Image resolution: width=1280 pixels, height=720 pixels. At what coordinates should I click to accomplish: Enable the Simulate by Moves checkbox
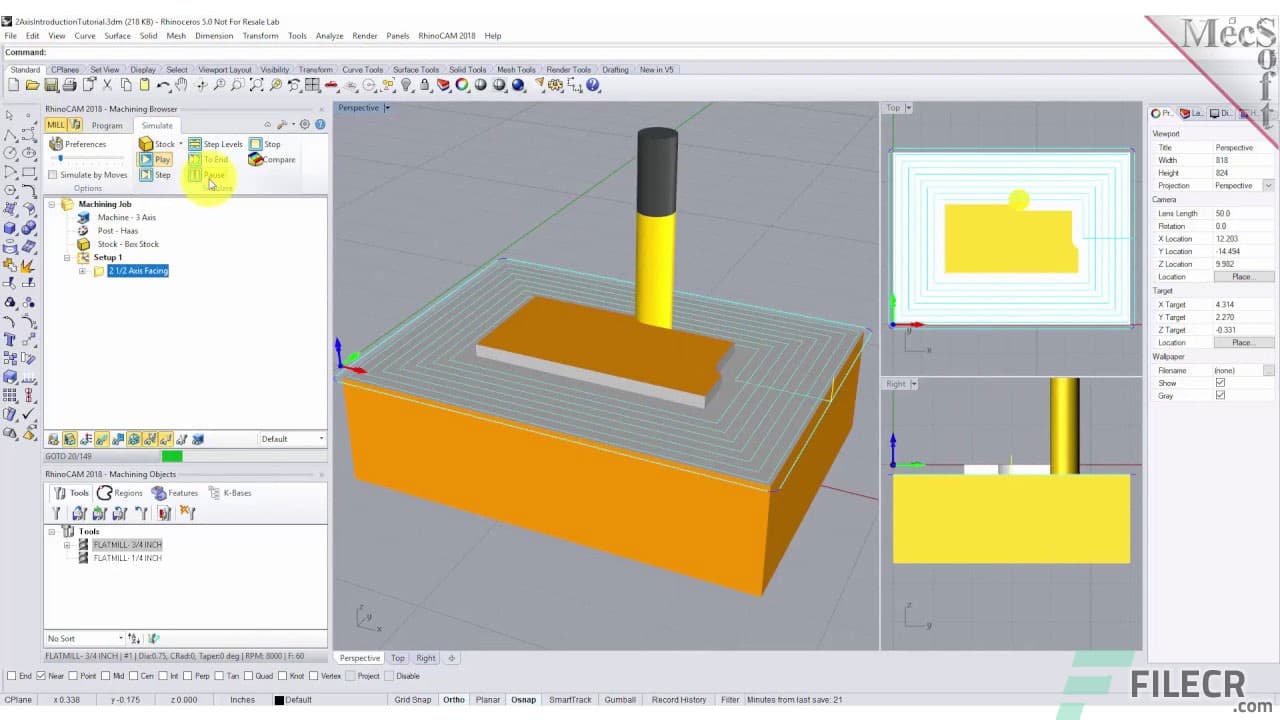click(52, 175)
